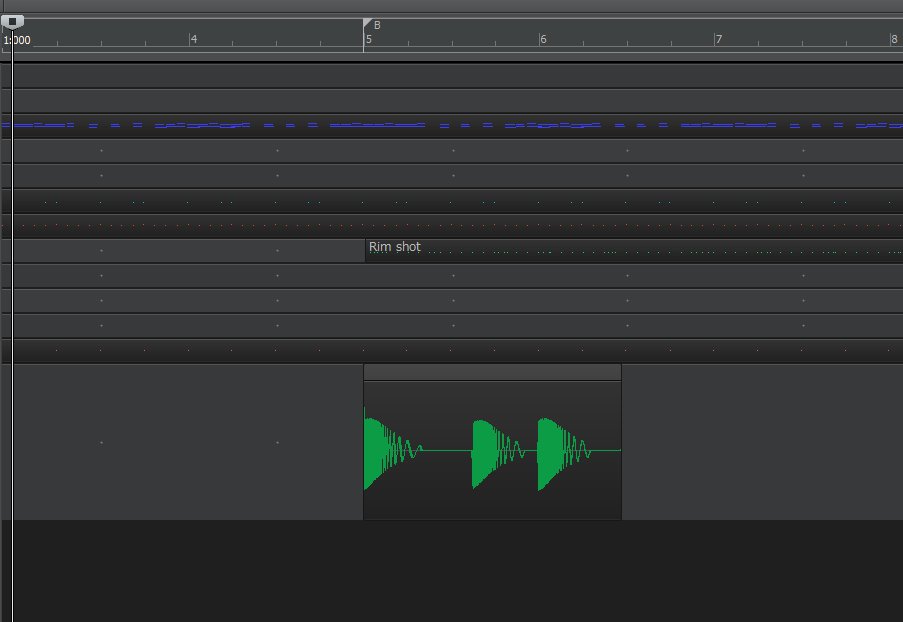Click bar 6 on the timeline ruler
Viewport: 903px width, 622px height.
click(543, 39)
